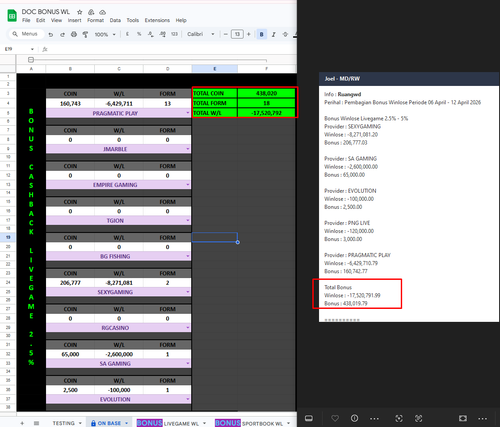Open the Extensions menu
The height and width of the screenshot is (427, 500).
(x=157, y=20)
